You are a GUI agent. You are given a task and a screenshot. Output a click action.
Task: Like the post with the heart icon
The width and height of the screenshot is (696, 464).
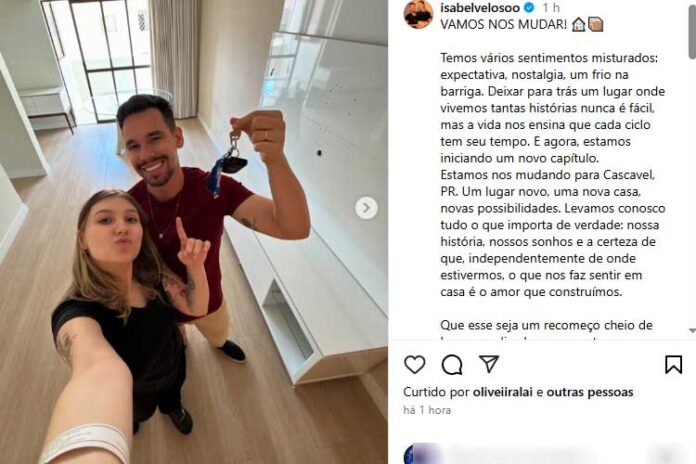tap(415, 365)
